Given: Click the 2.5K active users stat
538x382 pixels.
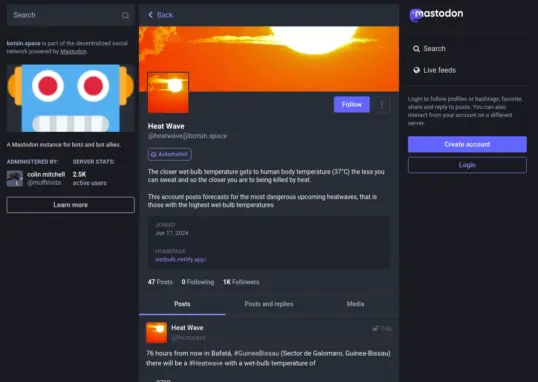Looking at the screenshot, I should [x=89, y=178].
